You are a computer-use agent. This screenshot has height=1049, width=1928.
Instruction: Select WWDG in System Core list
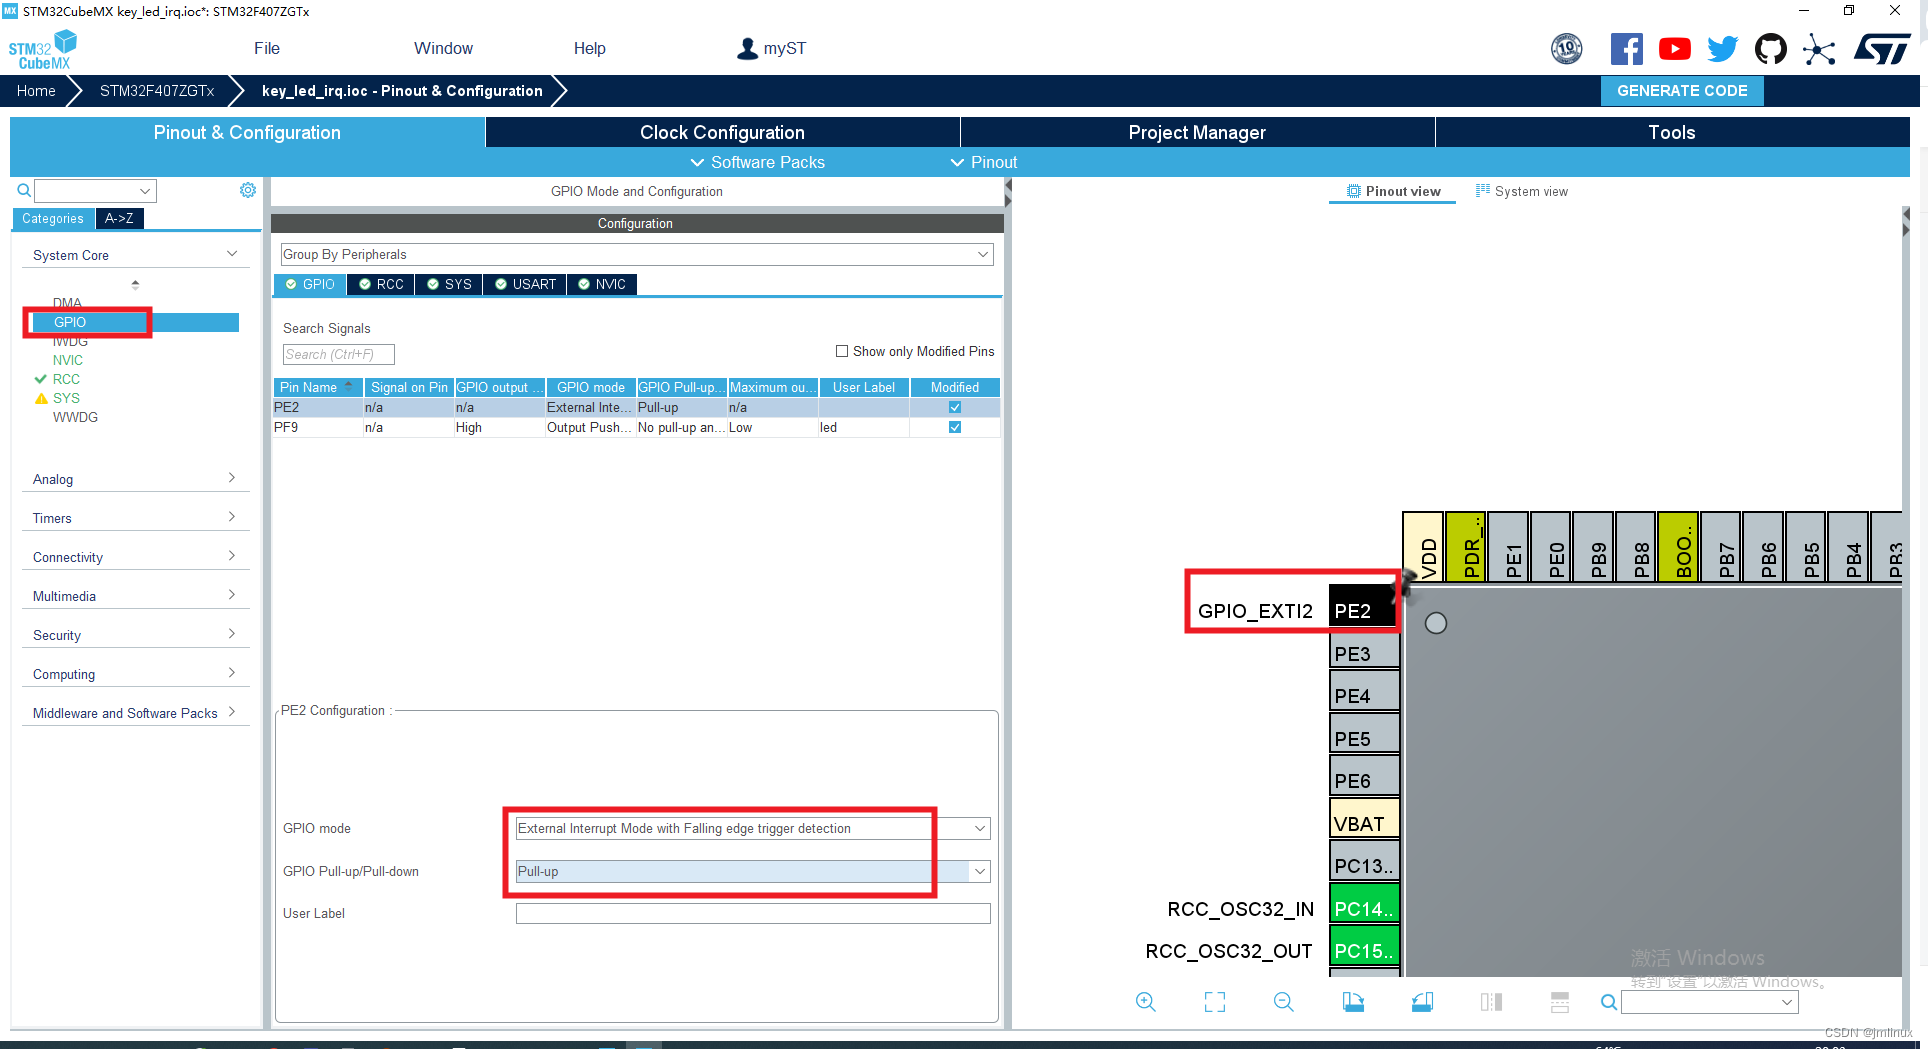coord(75,417)
